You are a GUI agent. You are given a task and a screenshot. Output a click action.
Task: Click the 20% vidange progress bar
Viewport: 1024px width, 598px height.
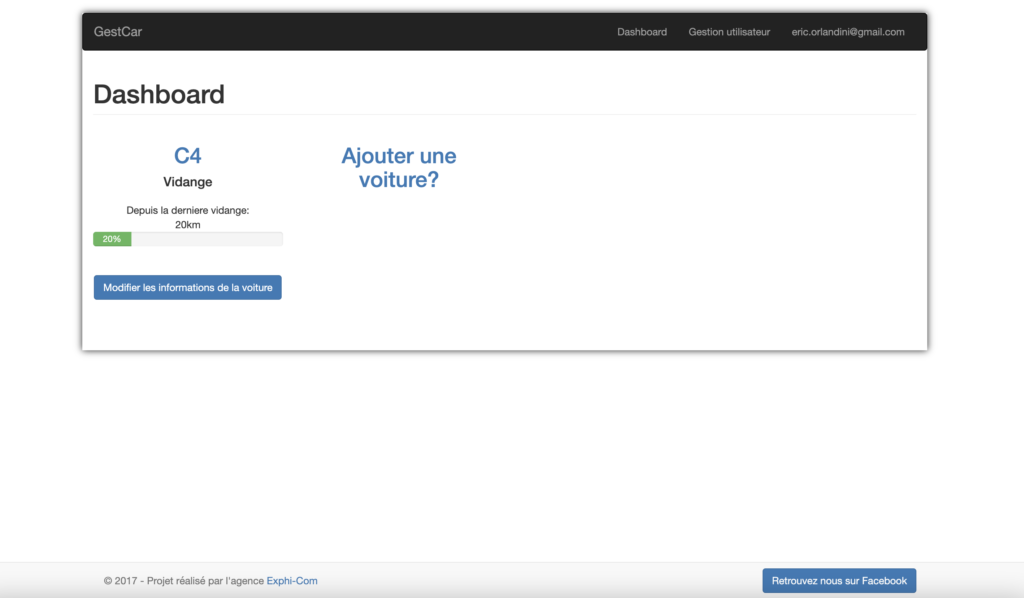(x=187, y=239)
